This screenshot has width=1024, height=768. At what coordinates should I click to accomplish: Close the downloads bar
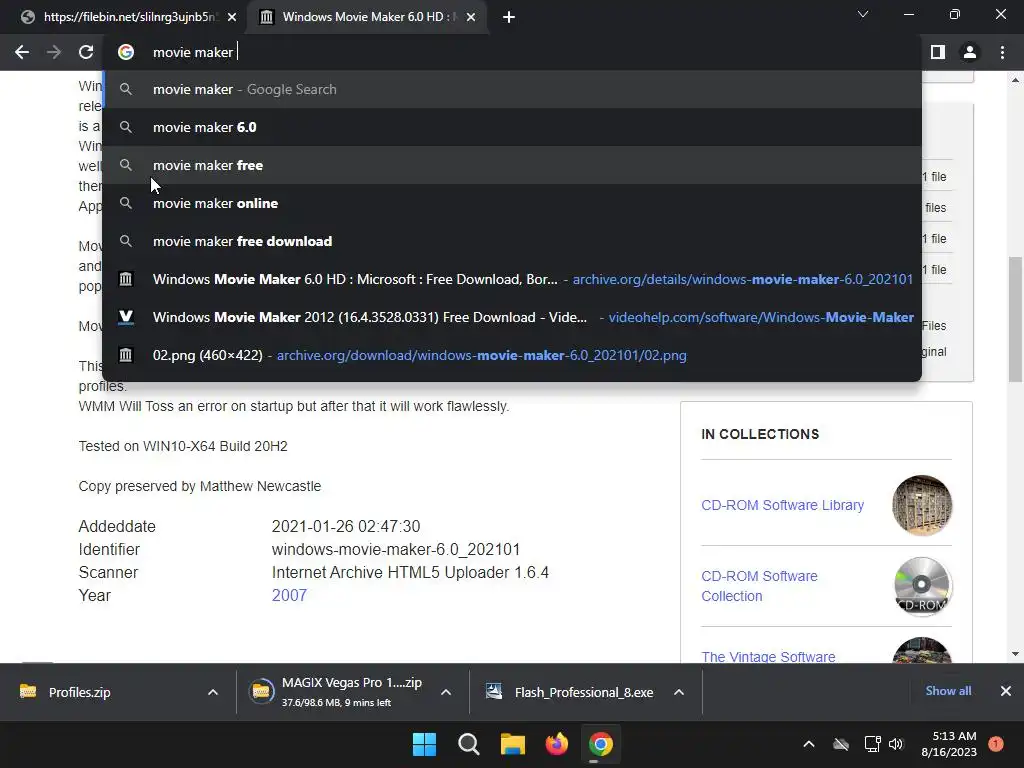point(1006,691)
